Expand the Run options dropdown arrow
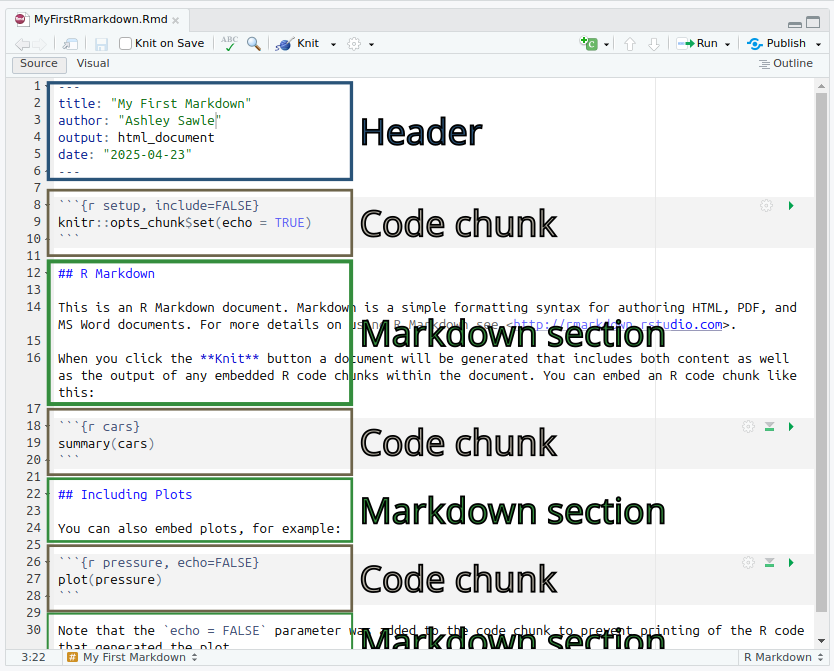This screenshot has width=834, height=671. point(727,44)
